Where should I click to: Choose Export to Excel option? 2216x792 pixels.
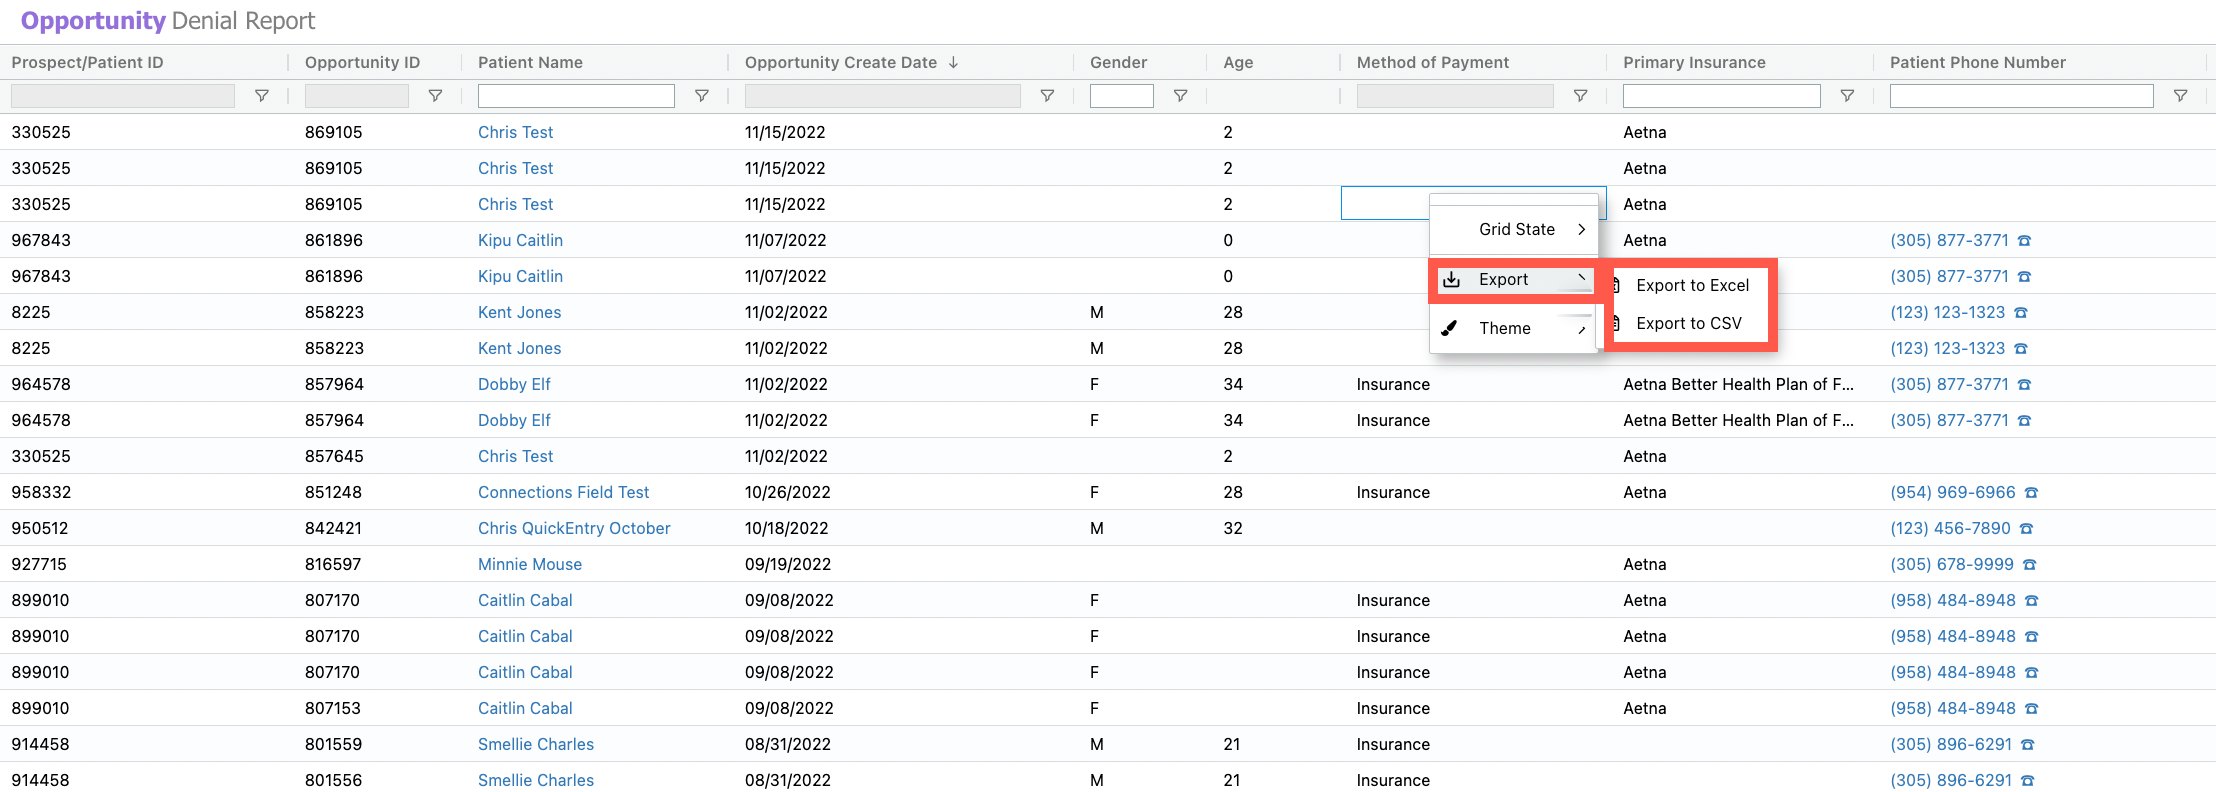[x=1691, y=285]
